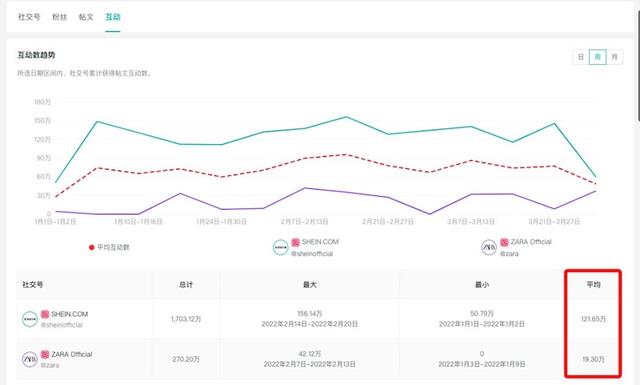This screenshot has width=640, height=385.
Task: Click the 最小 column header
Action: click(x=482, y=285)
